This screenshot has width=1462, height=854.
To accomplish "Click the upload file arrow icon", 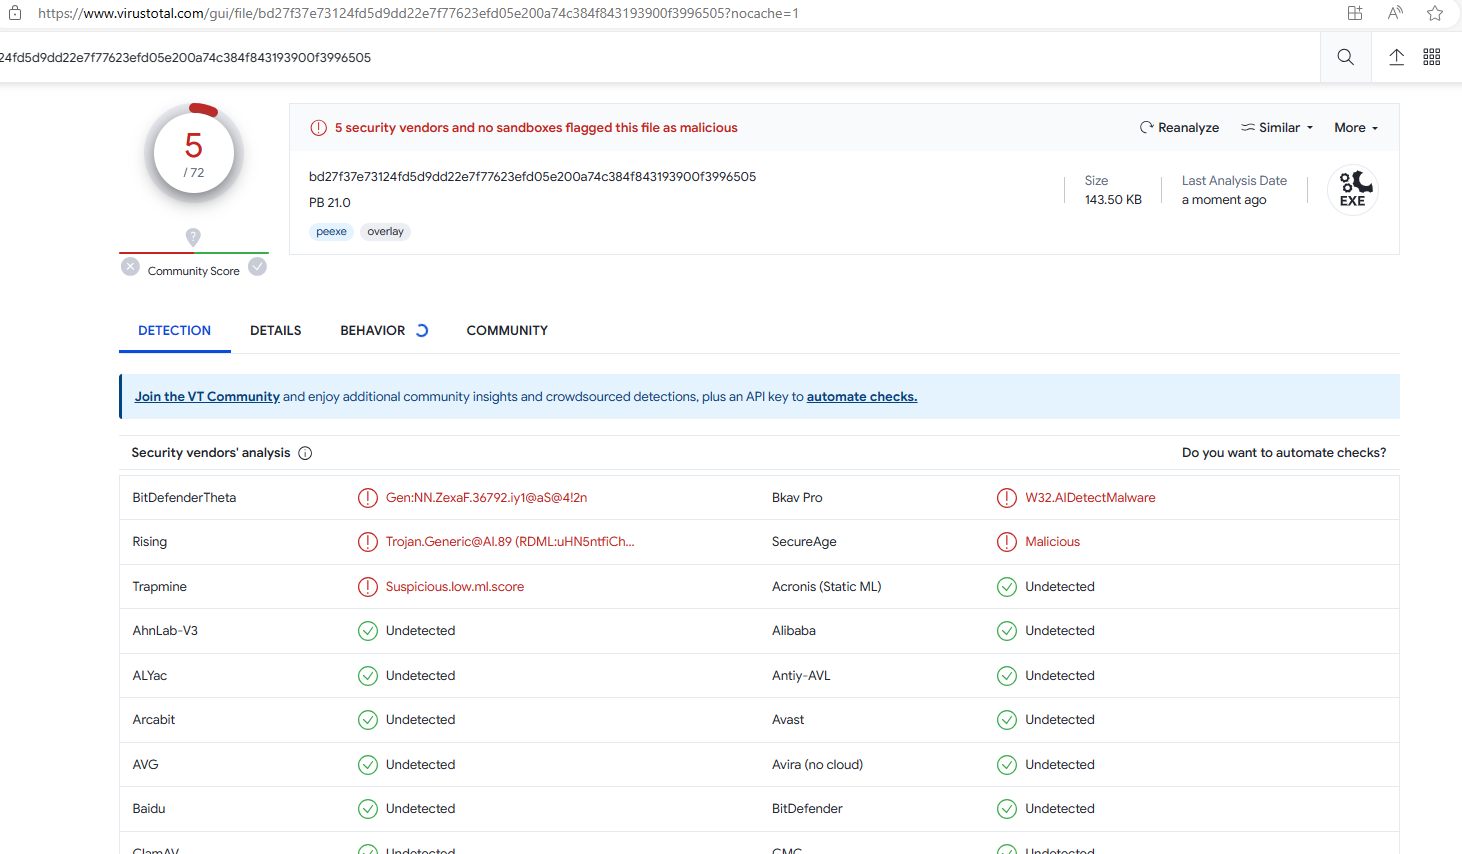I will tap(1396, 57).
